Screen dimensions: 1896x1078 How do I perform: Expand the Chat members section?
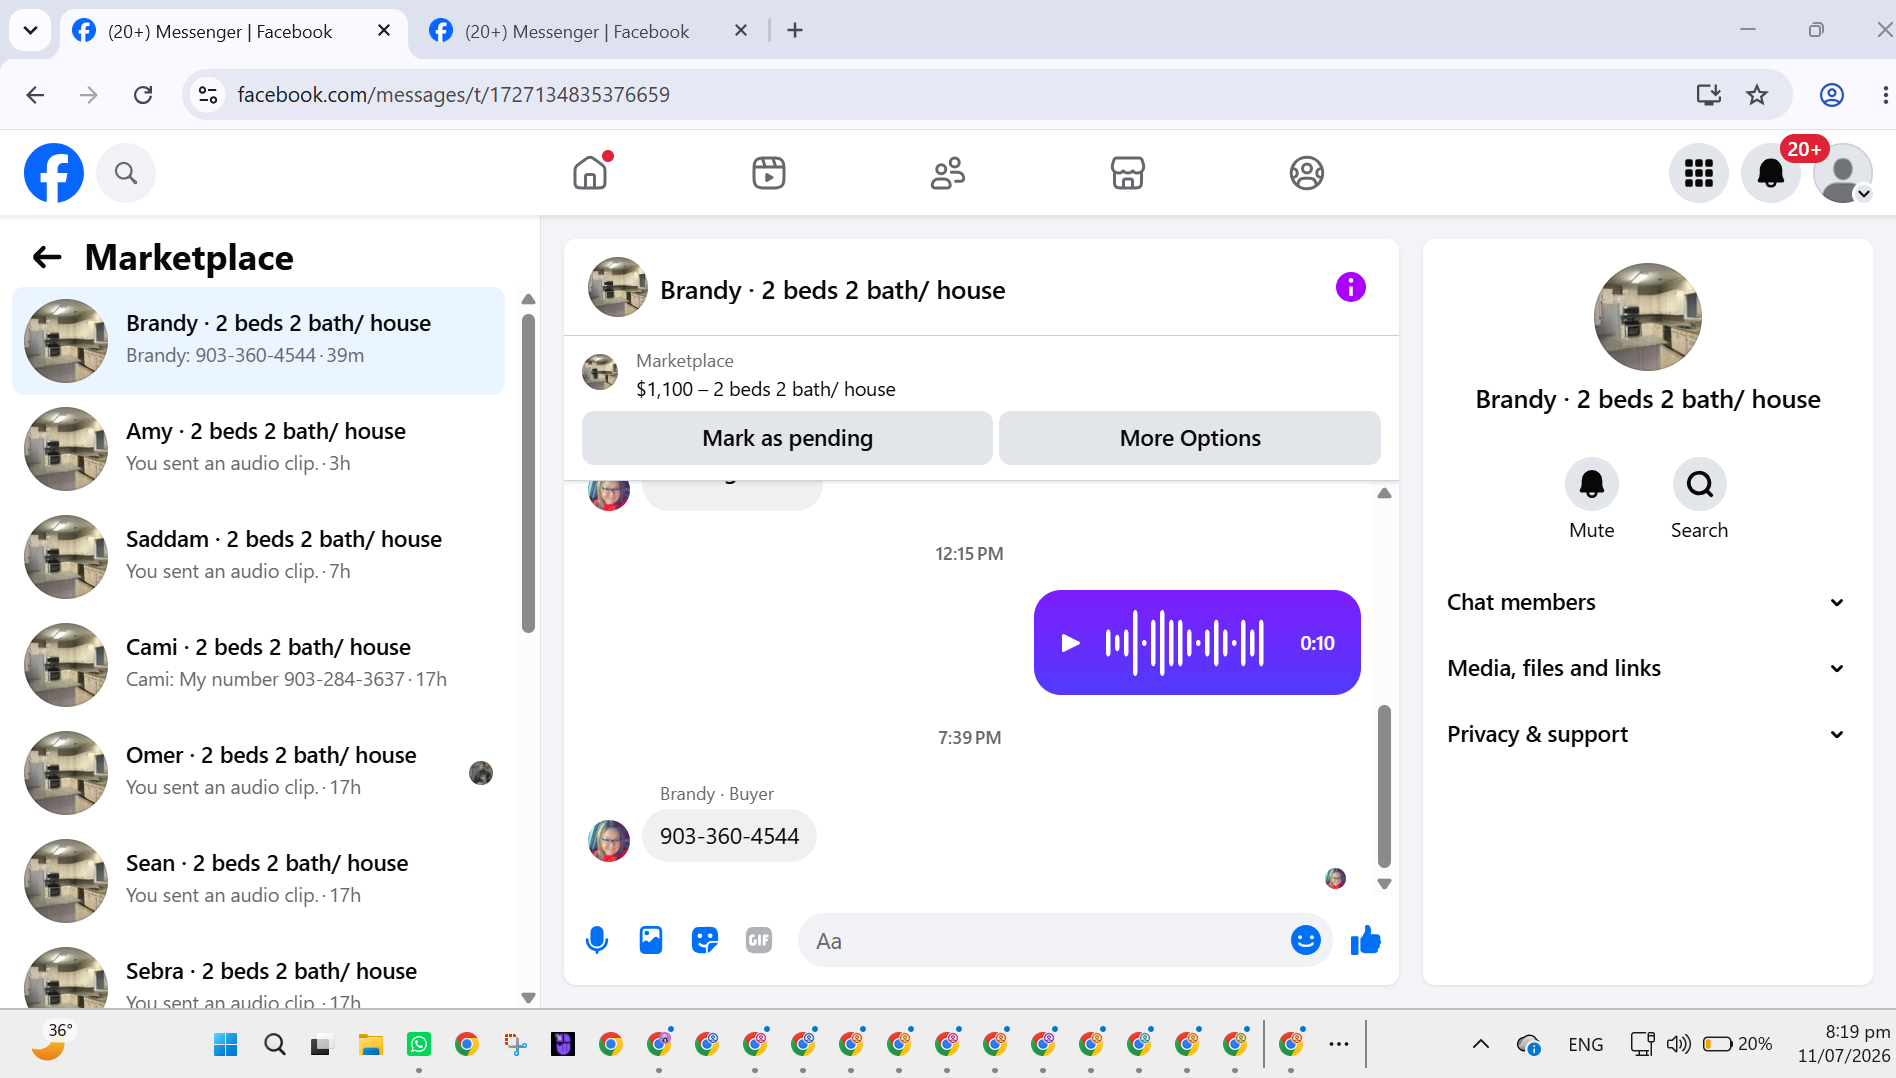(1646, 602)
